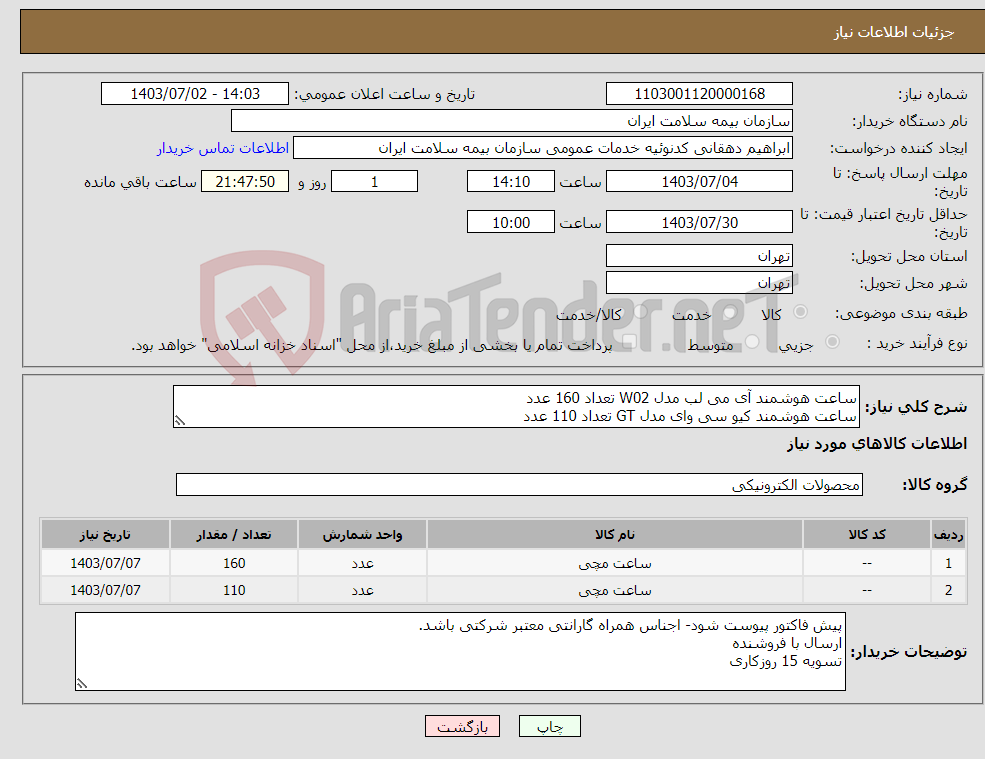Click date 1403/07/07 in row 2
This screenshot has height=759, width=985.
(105, 591)
